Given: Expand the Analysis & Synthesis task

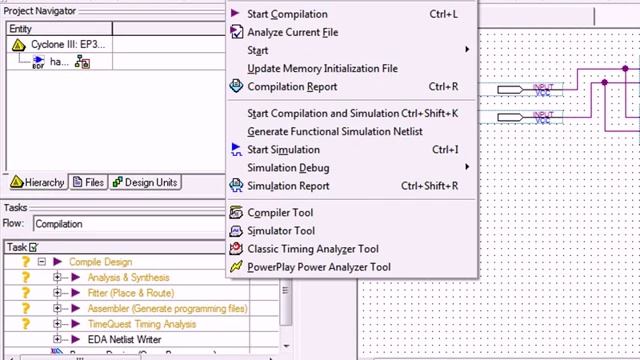Looking at the screenshot, I should point(57,278).
